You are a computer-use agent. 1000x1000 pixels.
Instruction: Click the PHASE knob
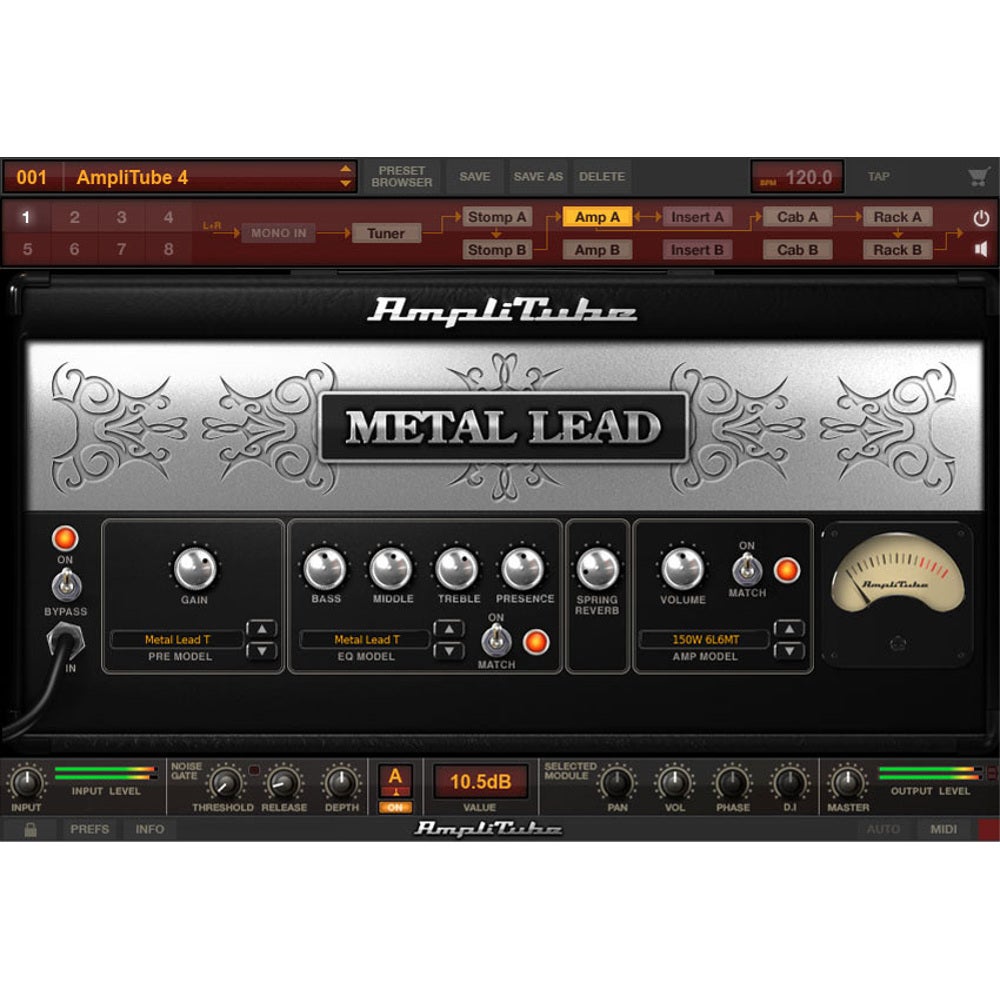732,783
